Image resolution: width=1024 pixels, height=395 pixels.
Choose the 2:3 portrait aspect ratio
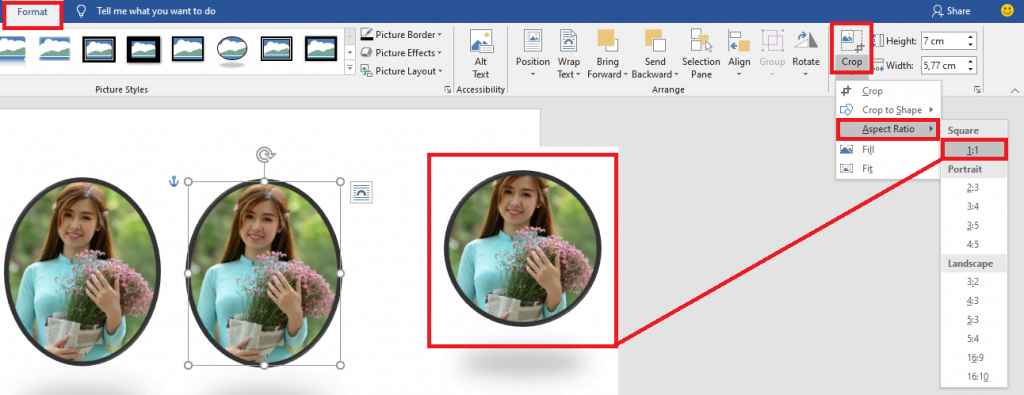(974, 188)
